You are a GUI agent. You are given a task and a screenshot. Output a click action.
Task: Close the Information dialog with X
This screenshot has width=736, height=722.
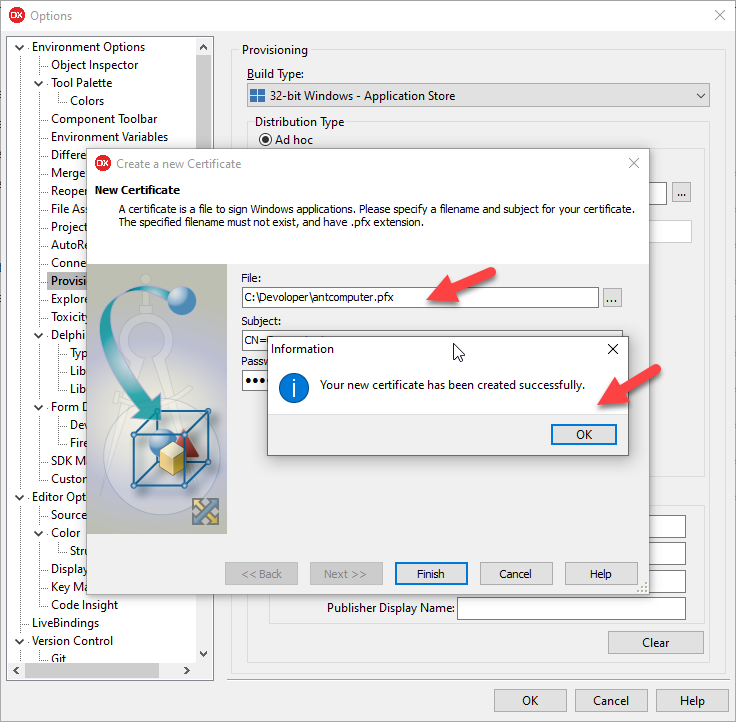click(613, 349)
